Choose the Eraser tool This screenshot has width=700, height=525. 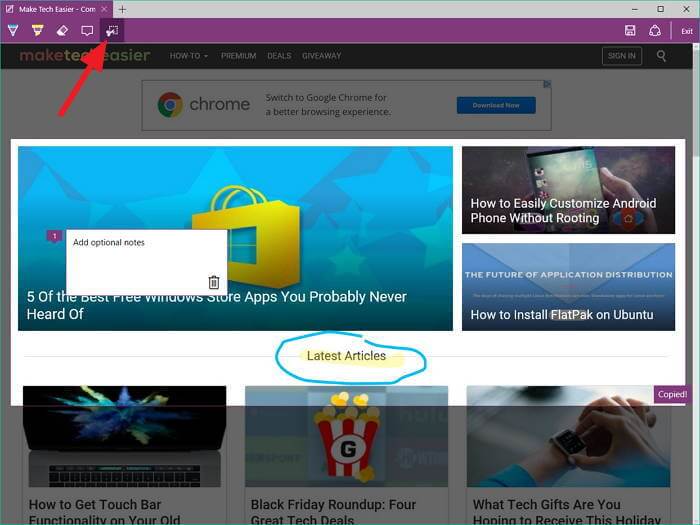[62, 31]
